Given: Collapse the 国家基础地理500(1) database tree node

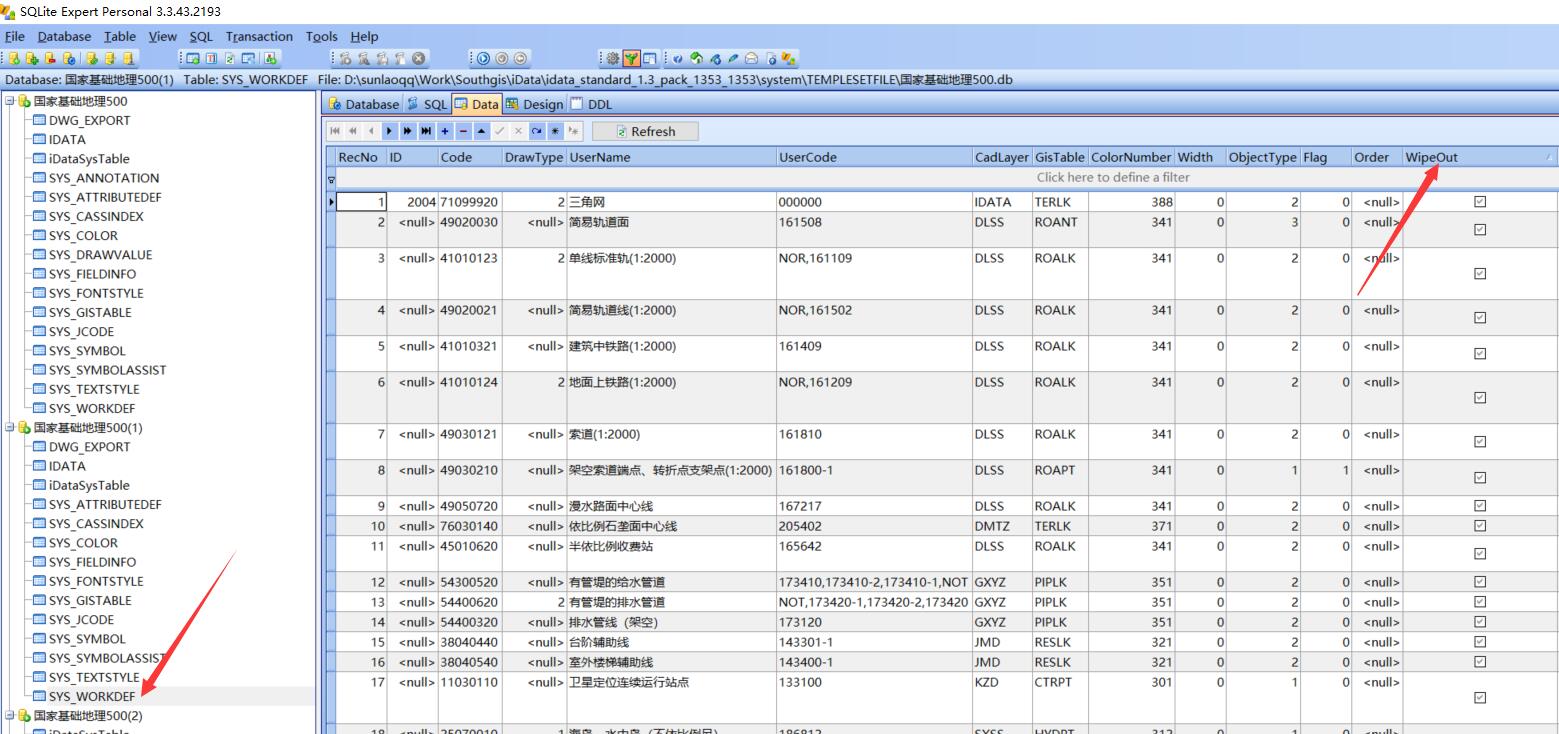Looking at the screenshot, I should click(x=9, y=427).
